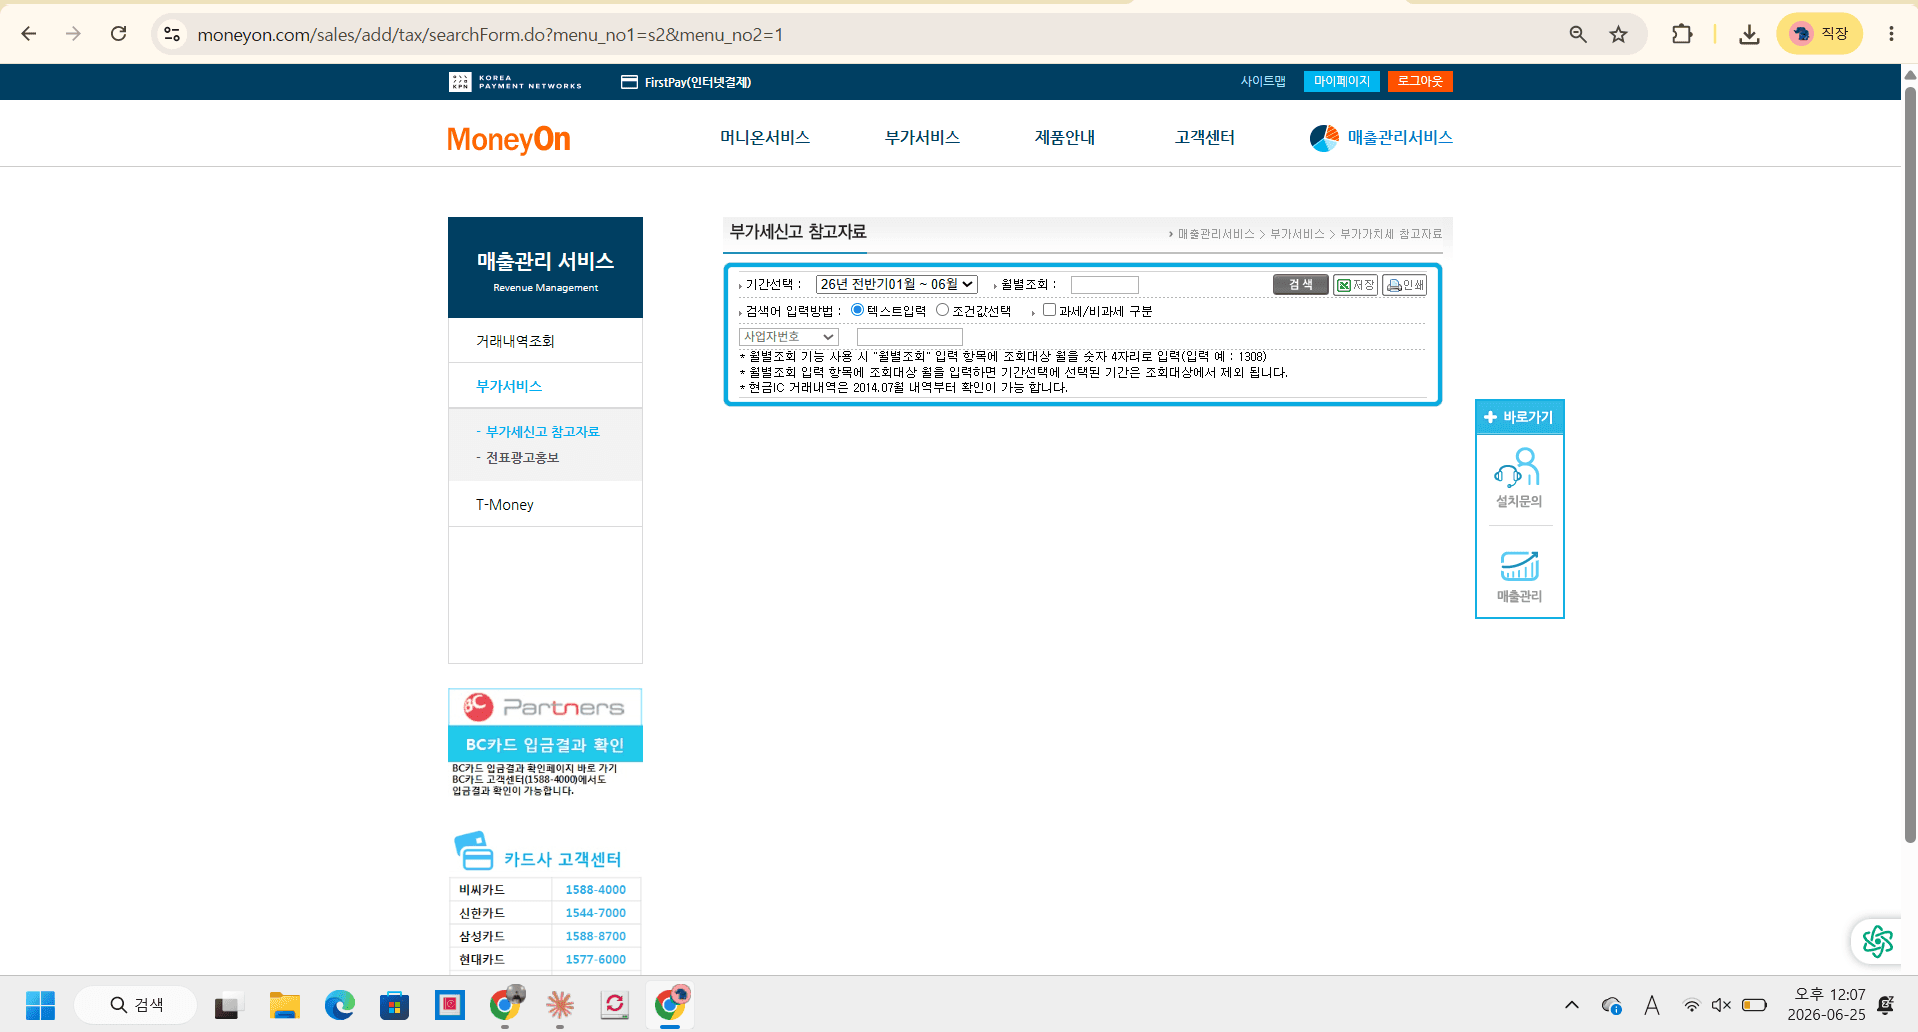Viewport: 1918px width, 1032px height.
Task: Click 삼성카드 phone number 1588-8700
Action: [595, 936]
